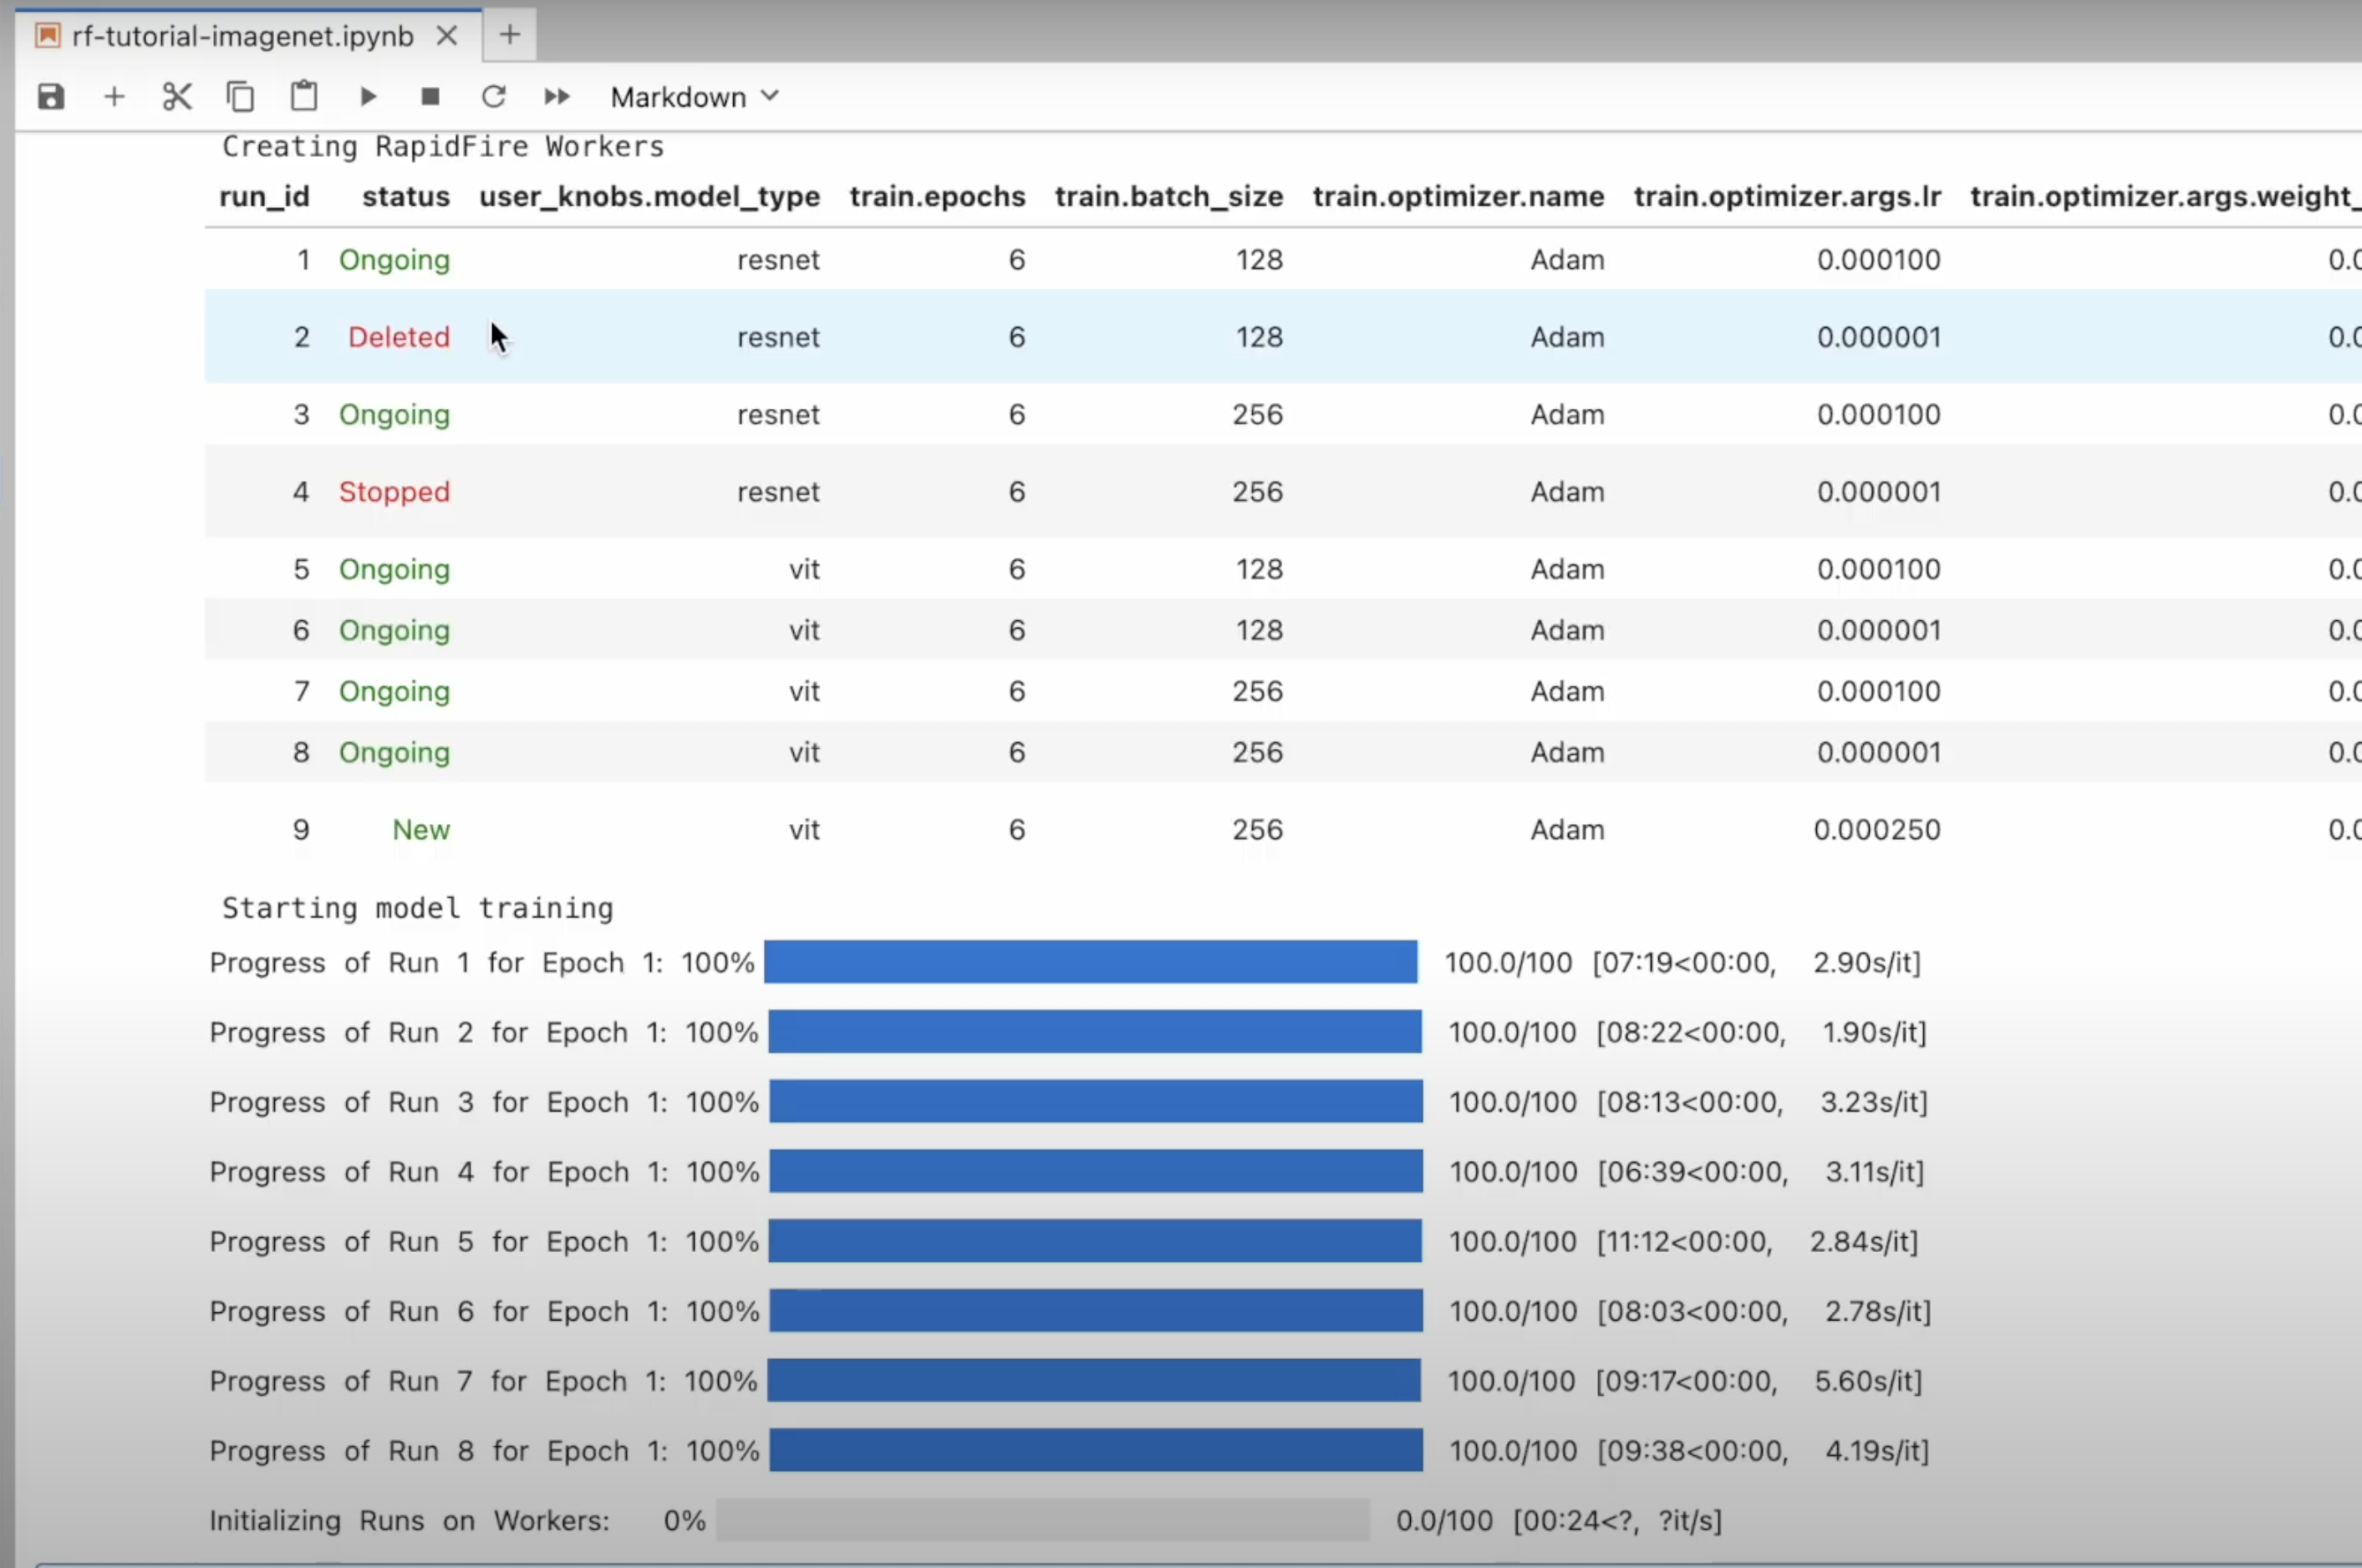The image size is (2362, 1568).
Task: Close the rf-tutorial-imagenet.ipynb tab
Action: (447, 36)
